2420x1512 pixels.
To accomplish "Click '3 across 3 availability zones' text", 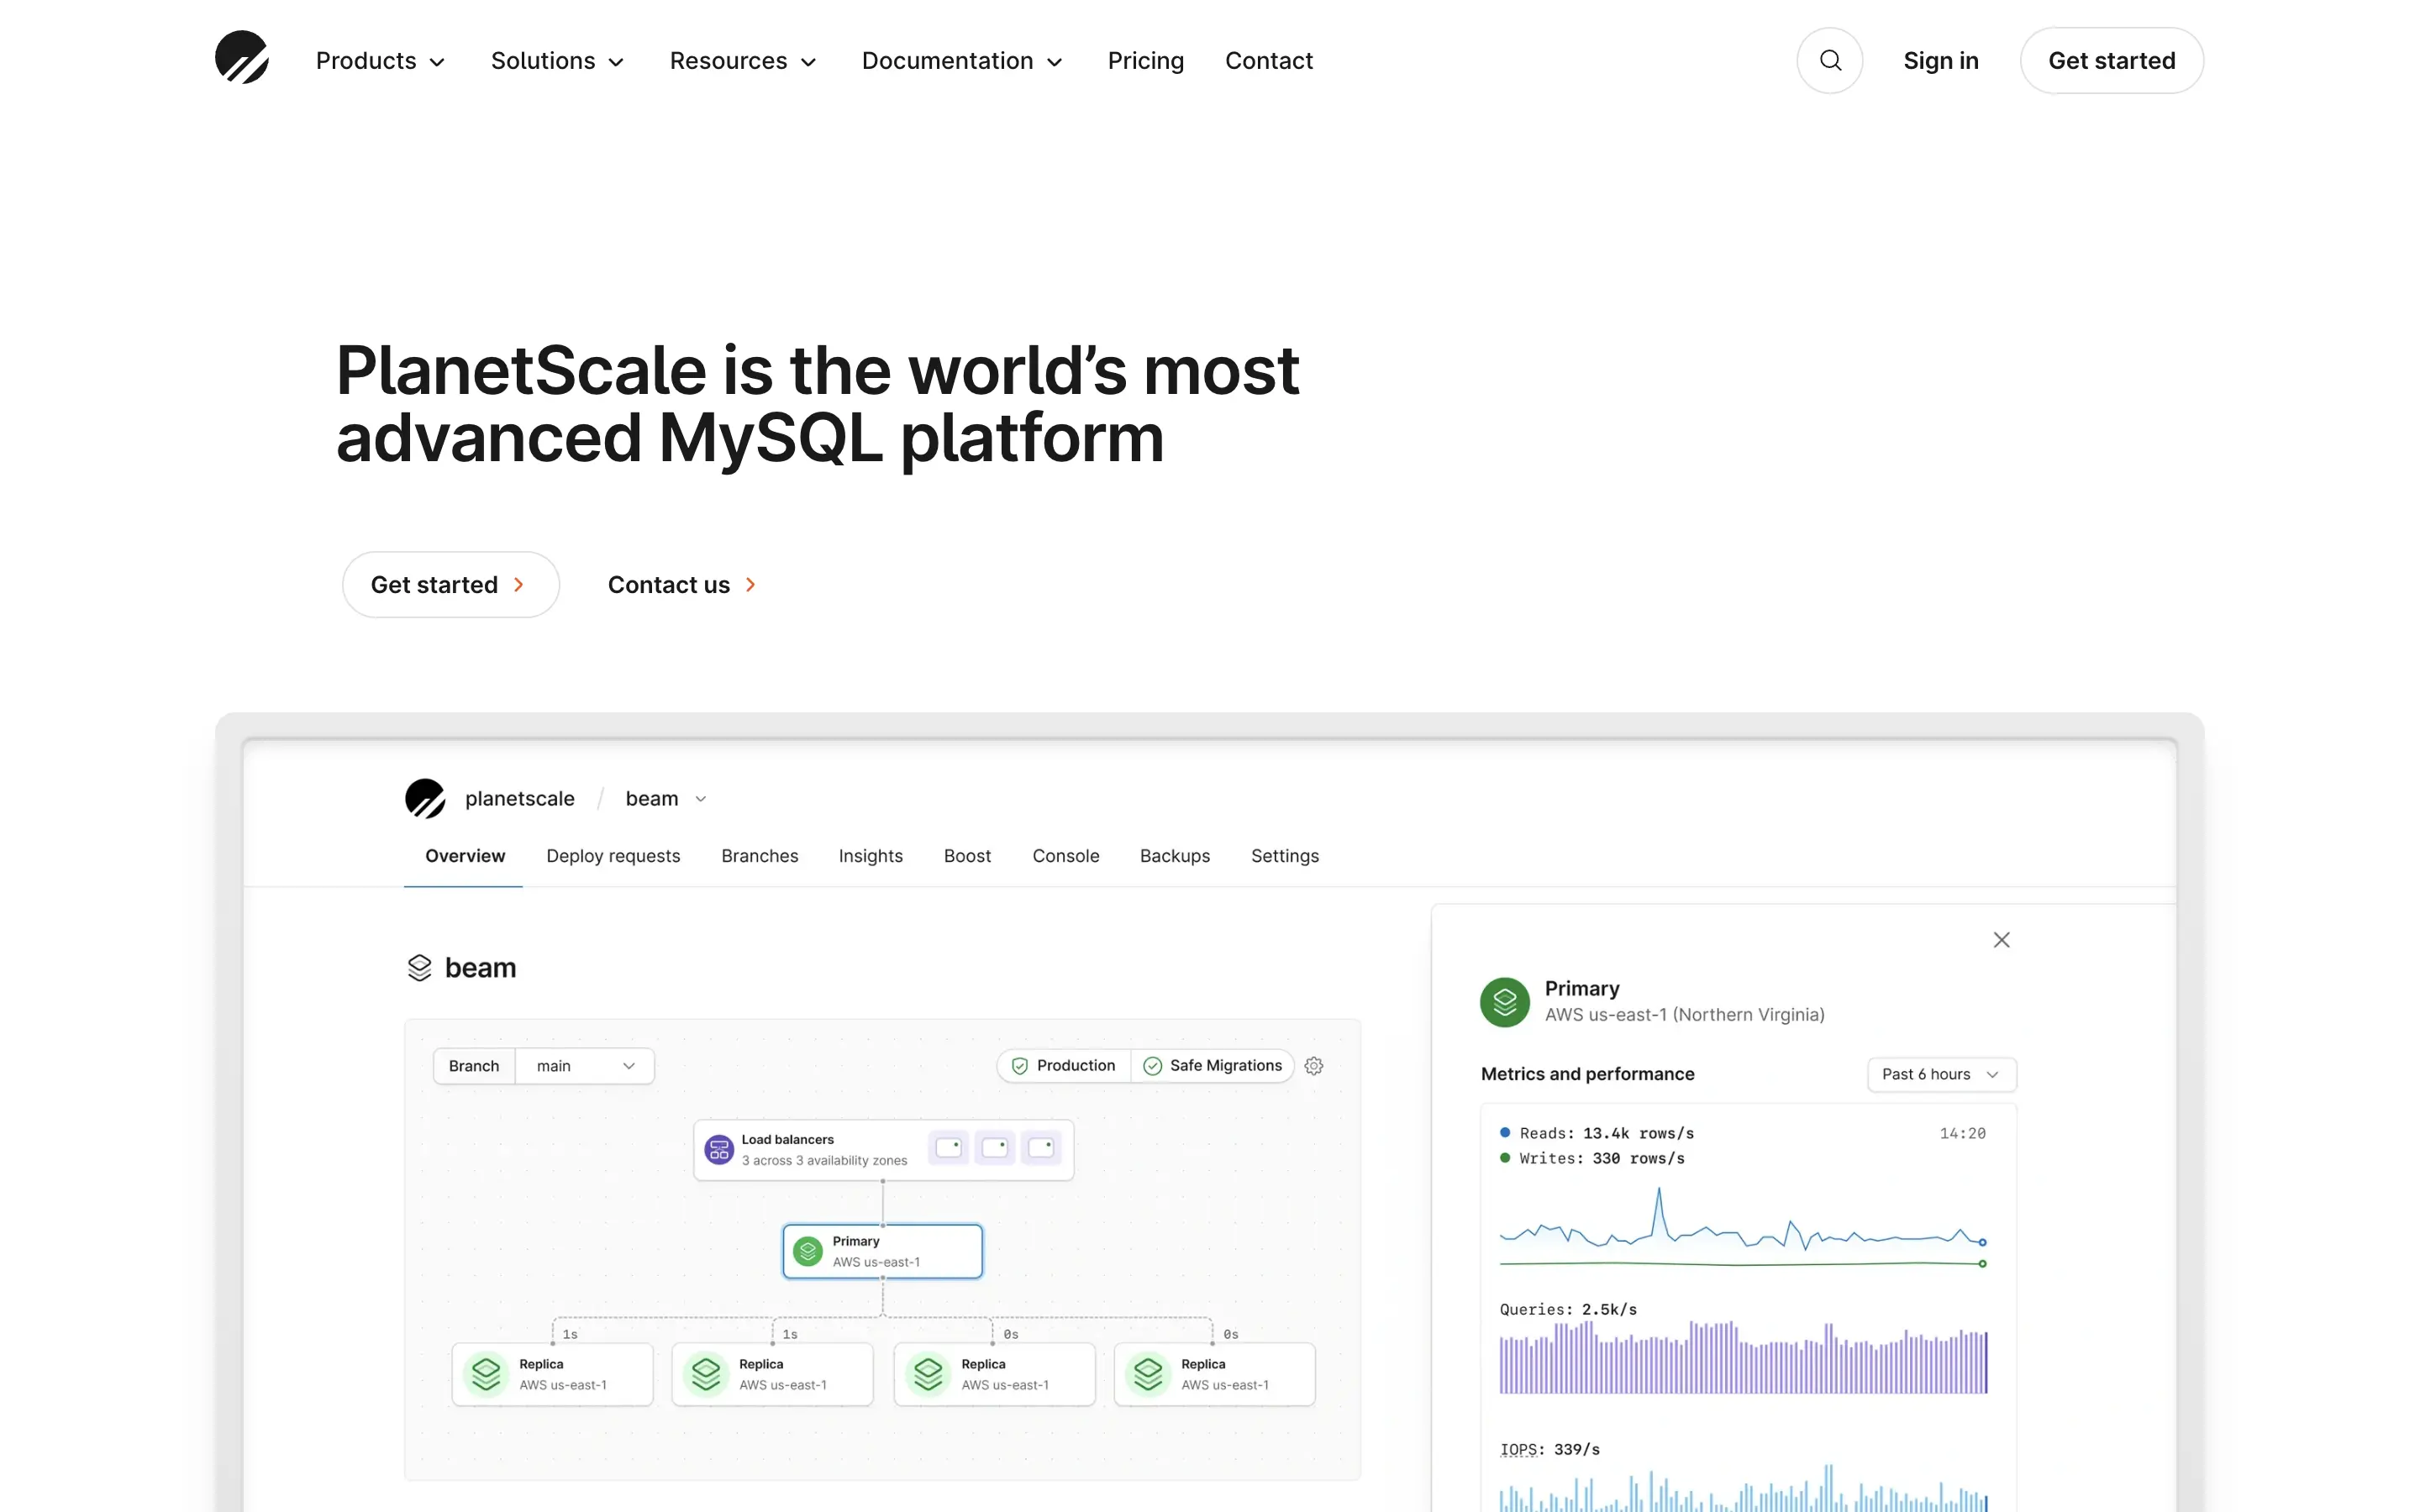I will [824, 1161].
